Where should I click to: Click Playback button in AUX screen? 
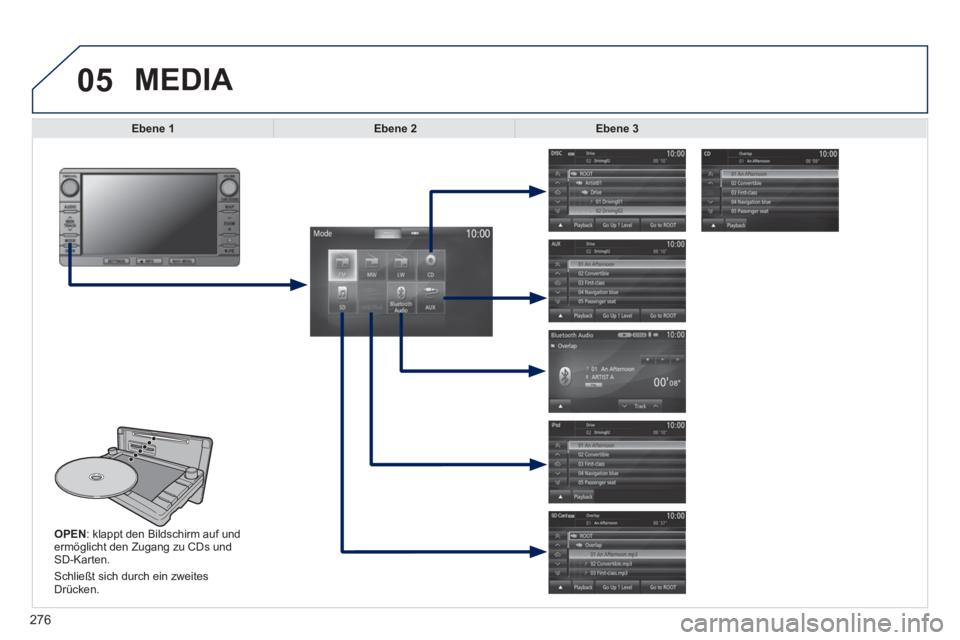tap(583, 315)
